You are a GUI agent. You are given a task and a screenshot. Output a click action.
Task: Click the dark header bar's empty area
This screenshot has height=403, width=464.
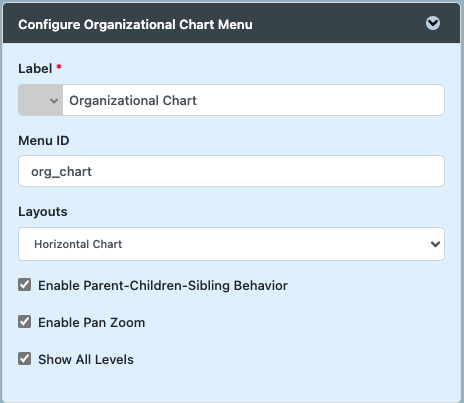point(338,23)
